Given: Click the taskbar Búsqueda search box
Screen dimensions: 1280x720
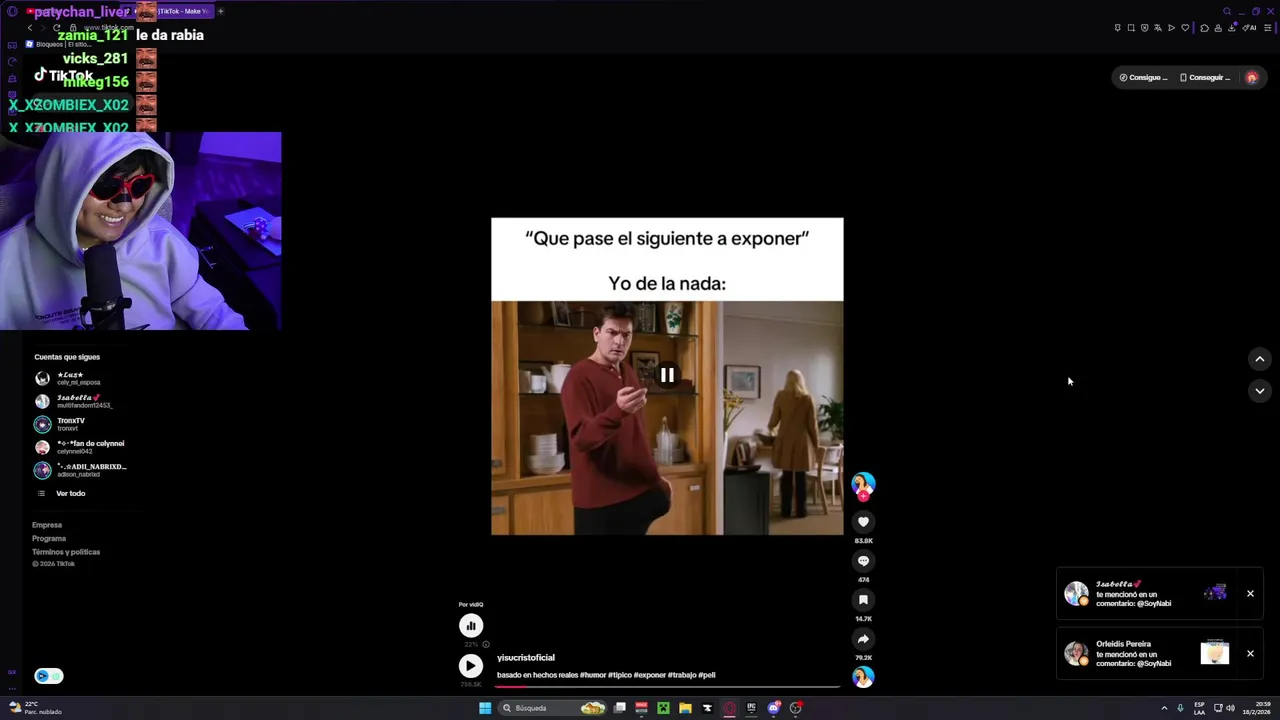Looking at the screenshot, I should (x=552, y=708).
